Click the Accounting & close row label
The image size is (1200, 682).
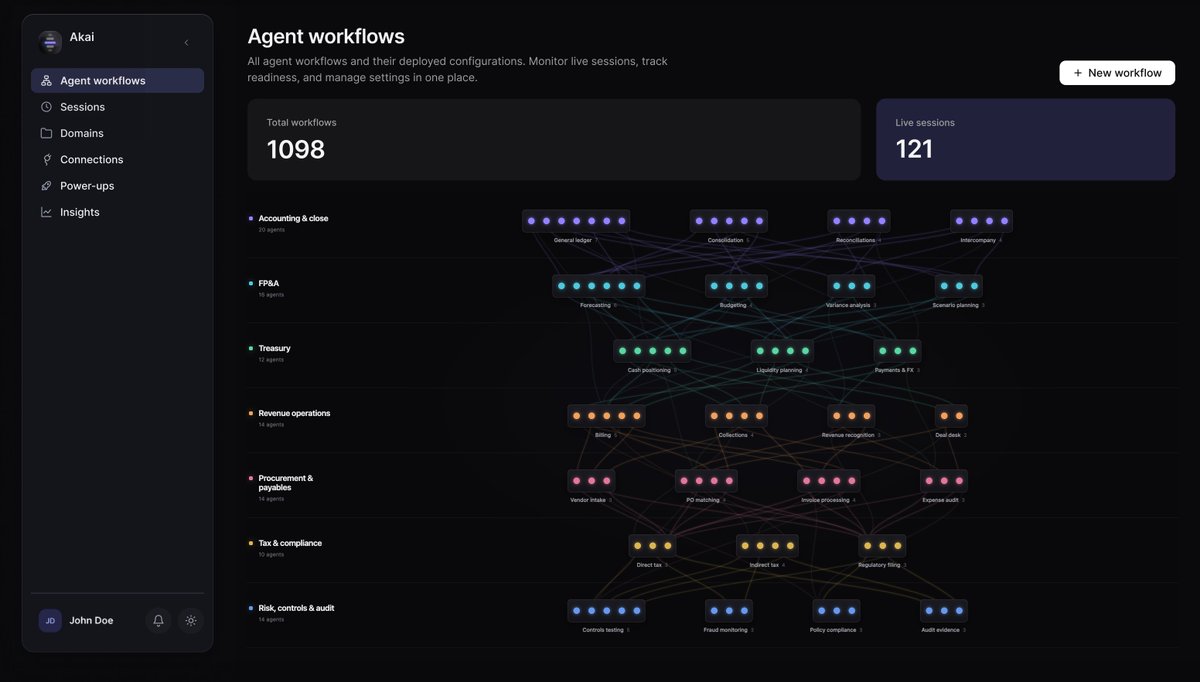293,218
